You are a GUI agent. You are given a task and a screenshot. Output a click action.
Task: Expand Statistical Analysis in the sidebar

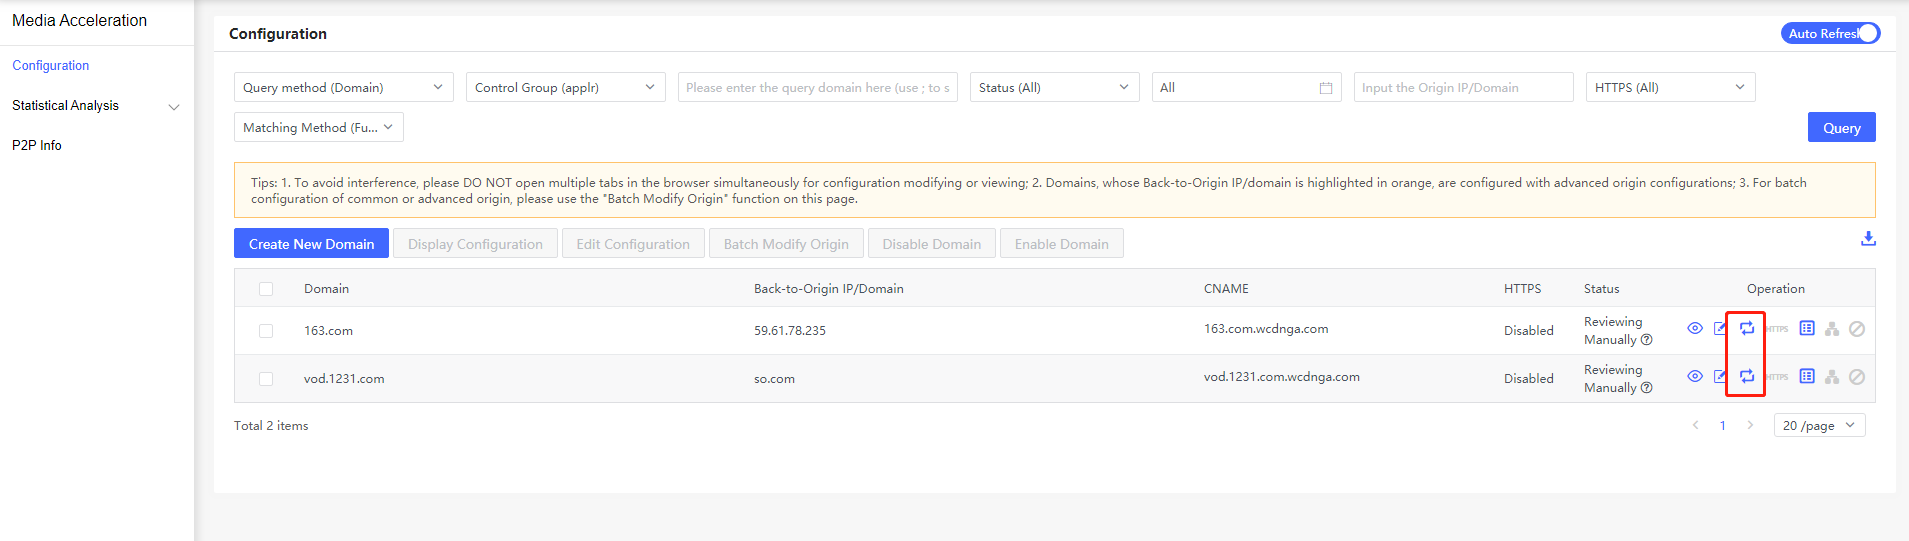[x=95, y=106]
